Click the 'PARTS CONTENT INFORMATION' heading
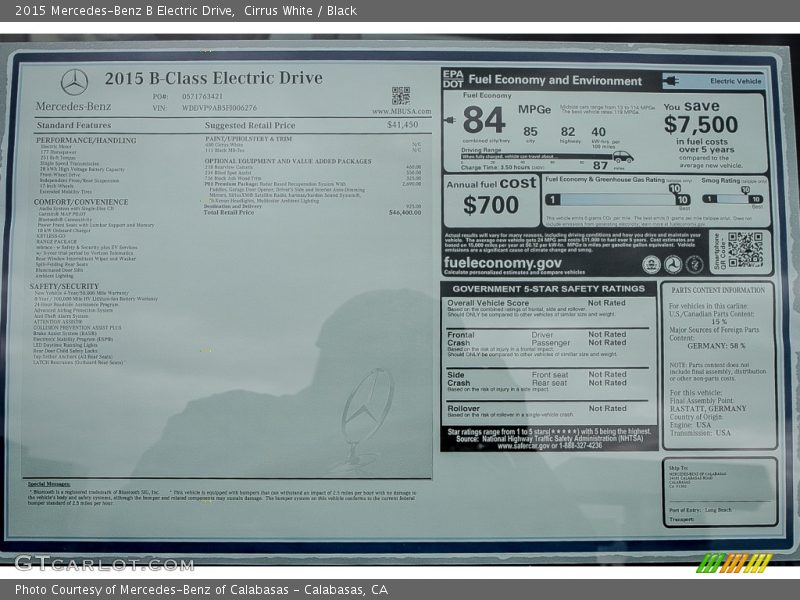Image resolution: width=800 pixels, height=600 pixels. pyautogui.click(x=718, y=290)
